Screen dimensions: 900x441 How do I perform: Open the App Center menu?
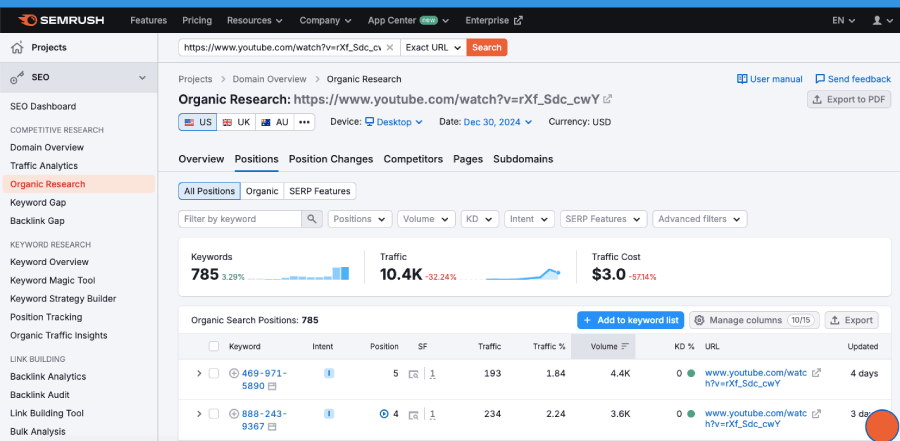pos(409,20)
